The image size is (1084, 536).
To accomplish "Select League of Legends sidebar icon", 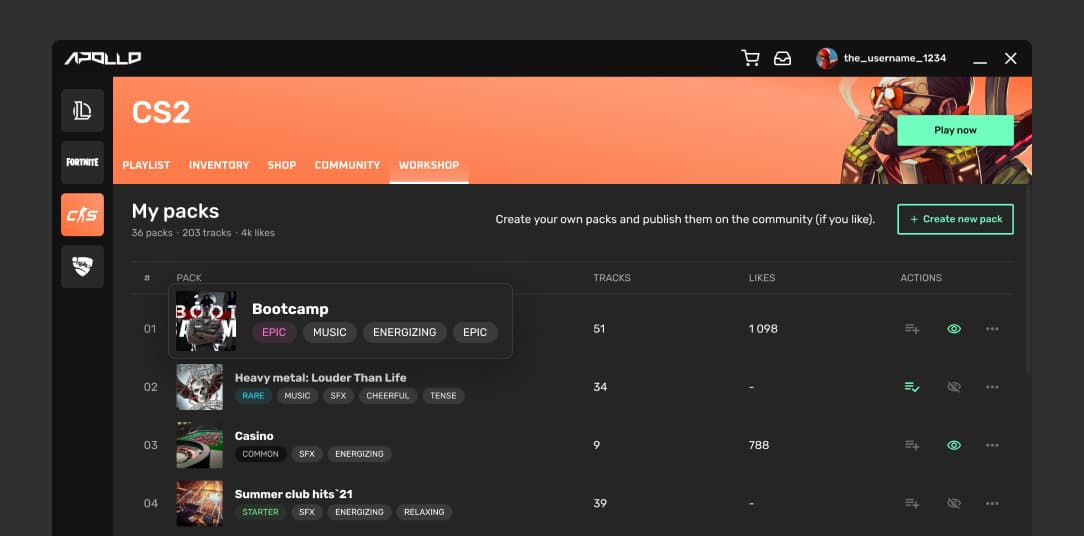I will pos(82,110).
